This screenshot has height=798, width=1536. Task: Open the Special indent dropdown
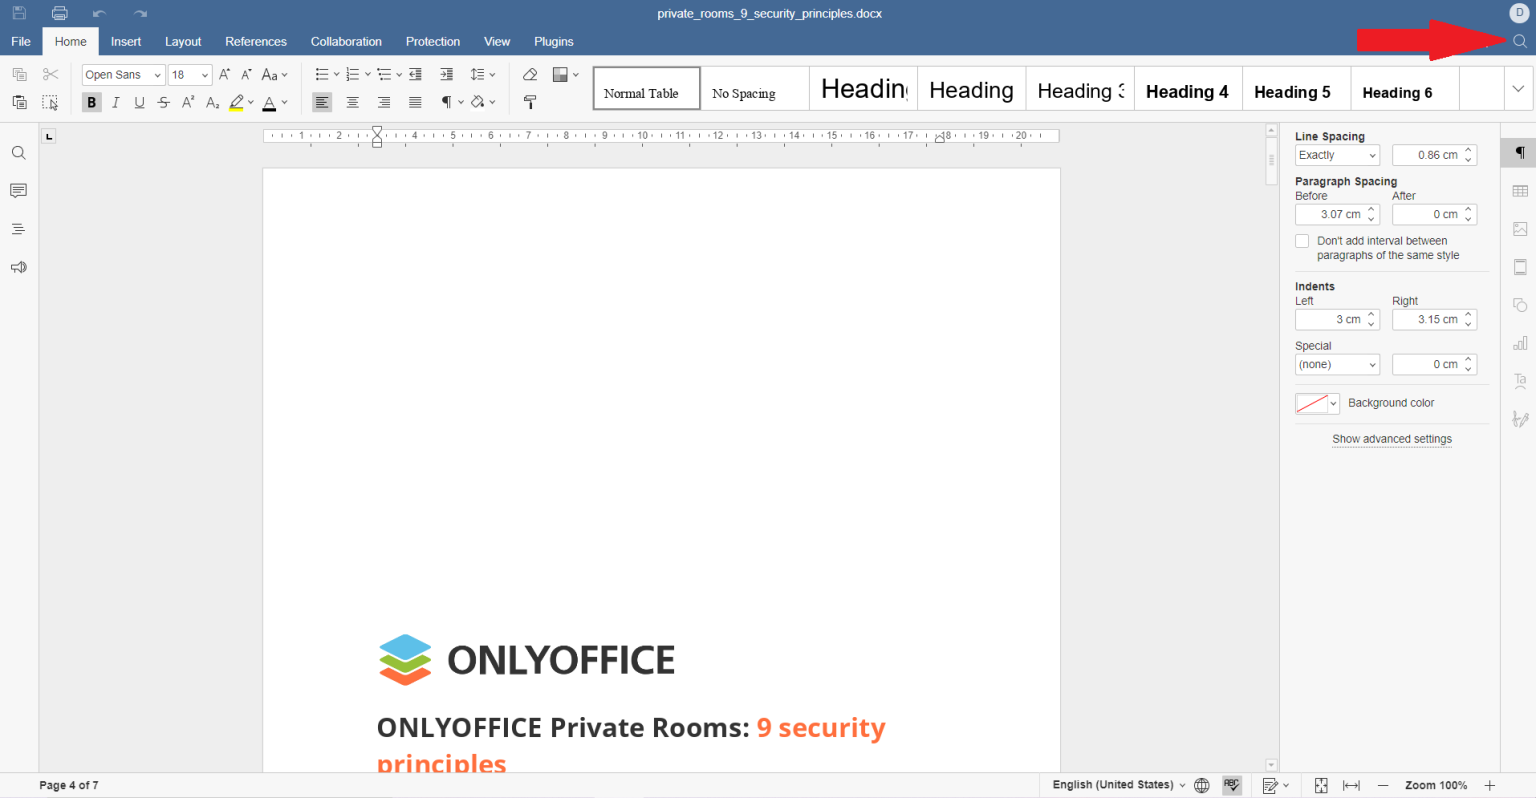(x=1337, y=364)
